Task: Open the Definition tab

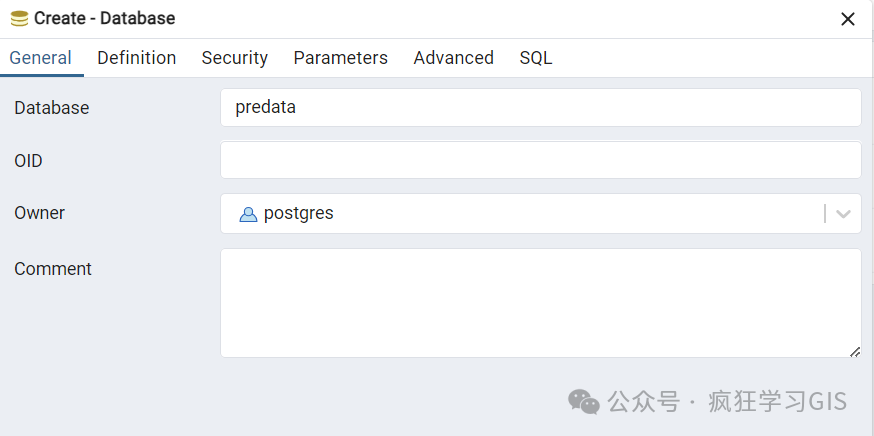Action: [x=136, y=58]
